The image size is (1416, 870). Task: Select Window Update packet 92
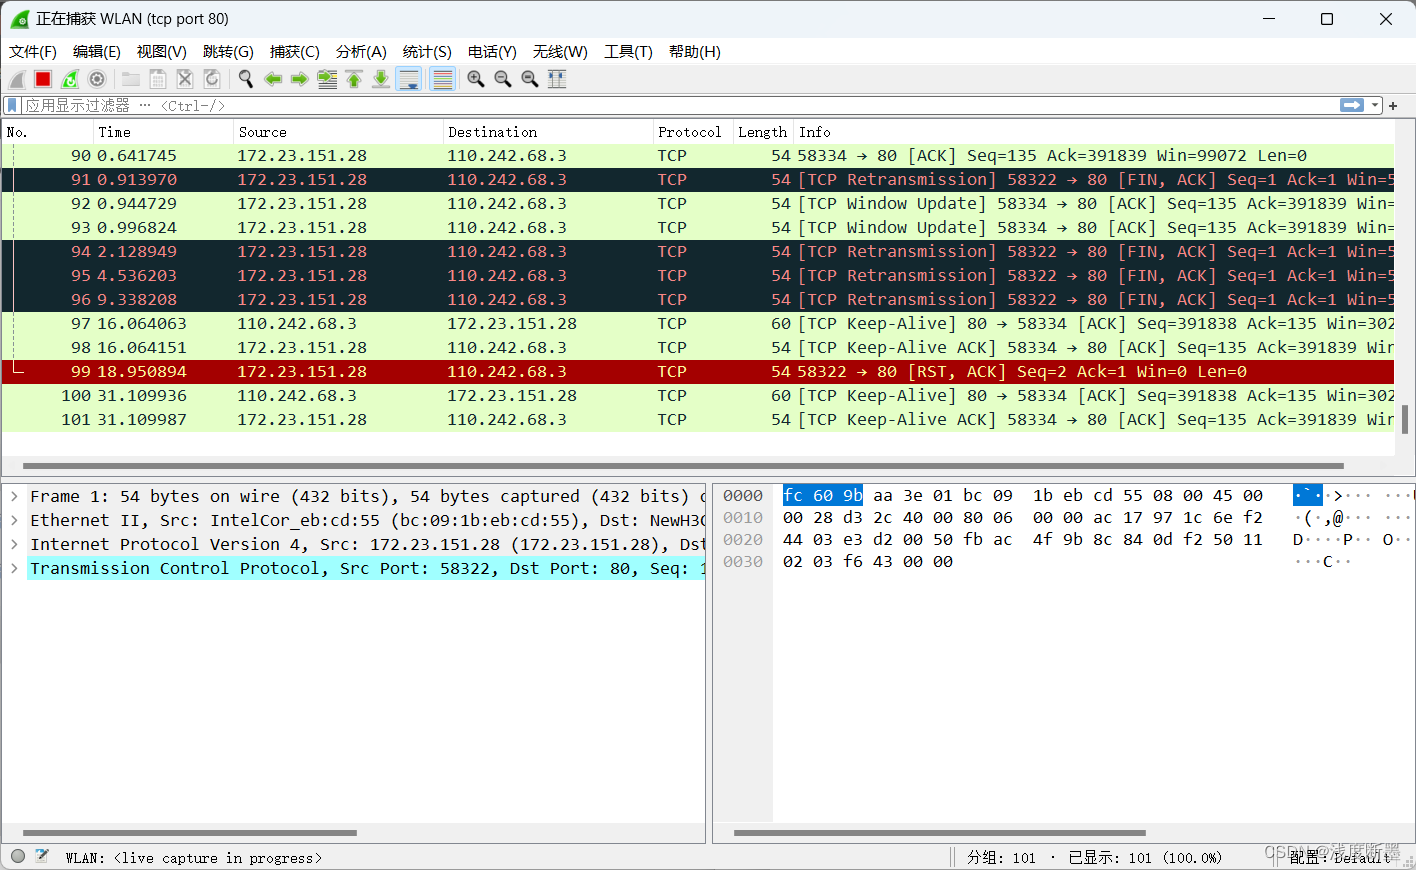698,204
